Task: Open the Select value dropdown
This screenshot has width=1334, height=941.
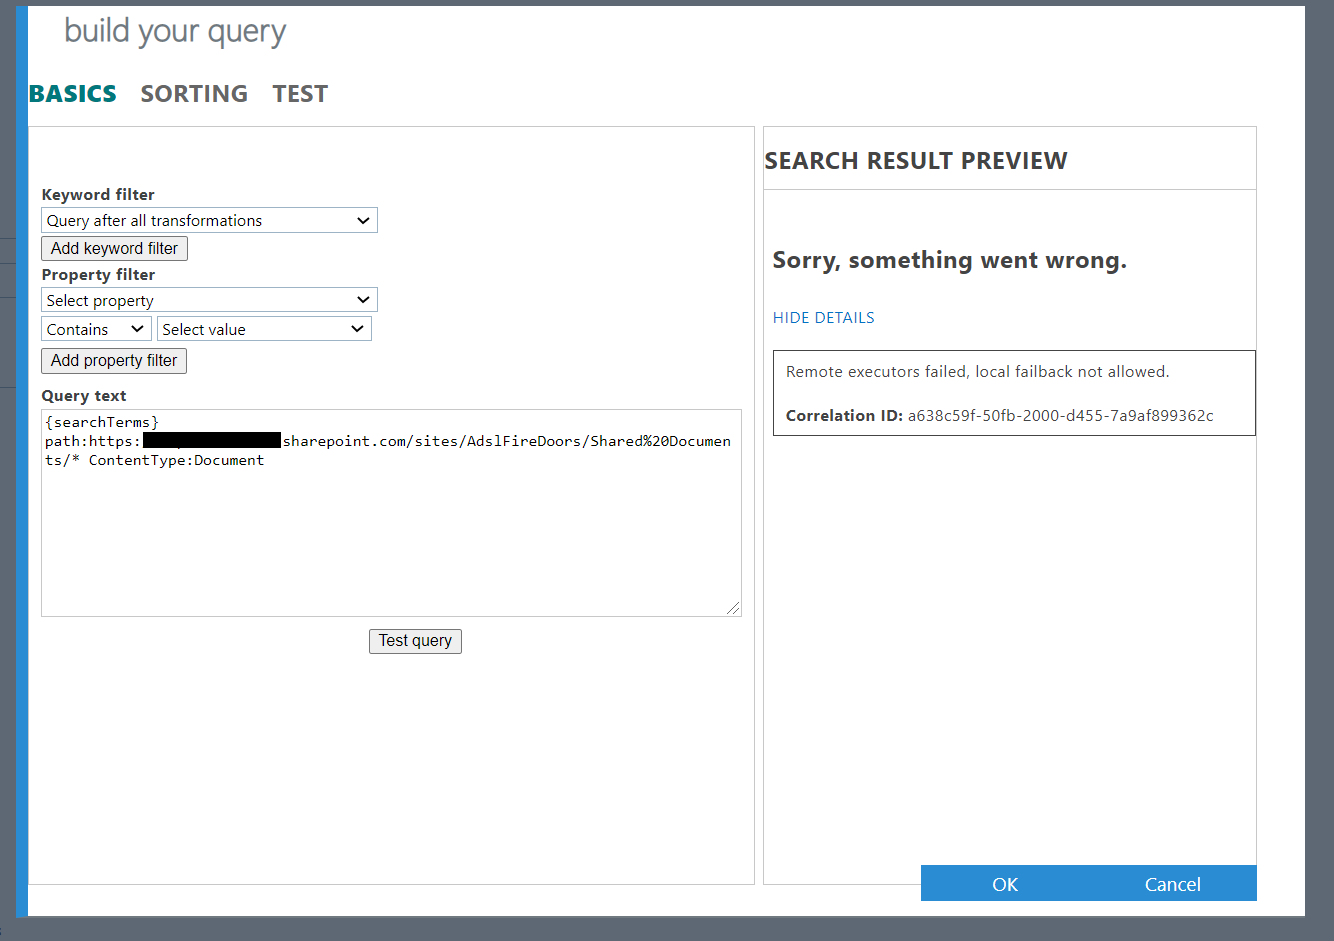Action: tap(263, 328)
